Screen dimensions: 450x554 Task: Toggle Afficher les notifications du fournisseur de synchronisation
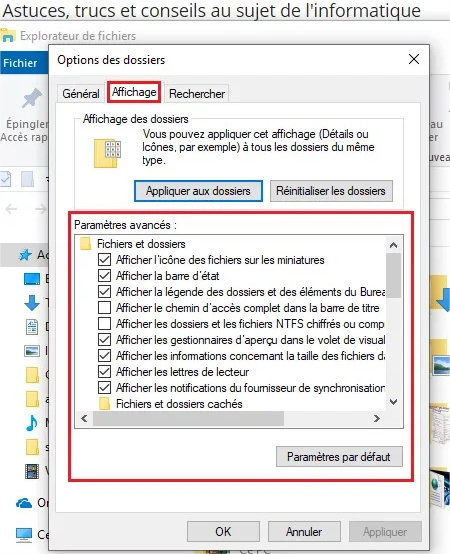click(x=104, y=388)
